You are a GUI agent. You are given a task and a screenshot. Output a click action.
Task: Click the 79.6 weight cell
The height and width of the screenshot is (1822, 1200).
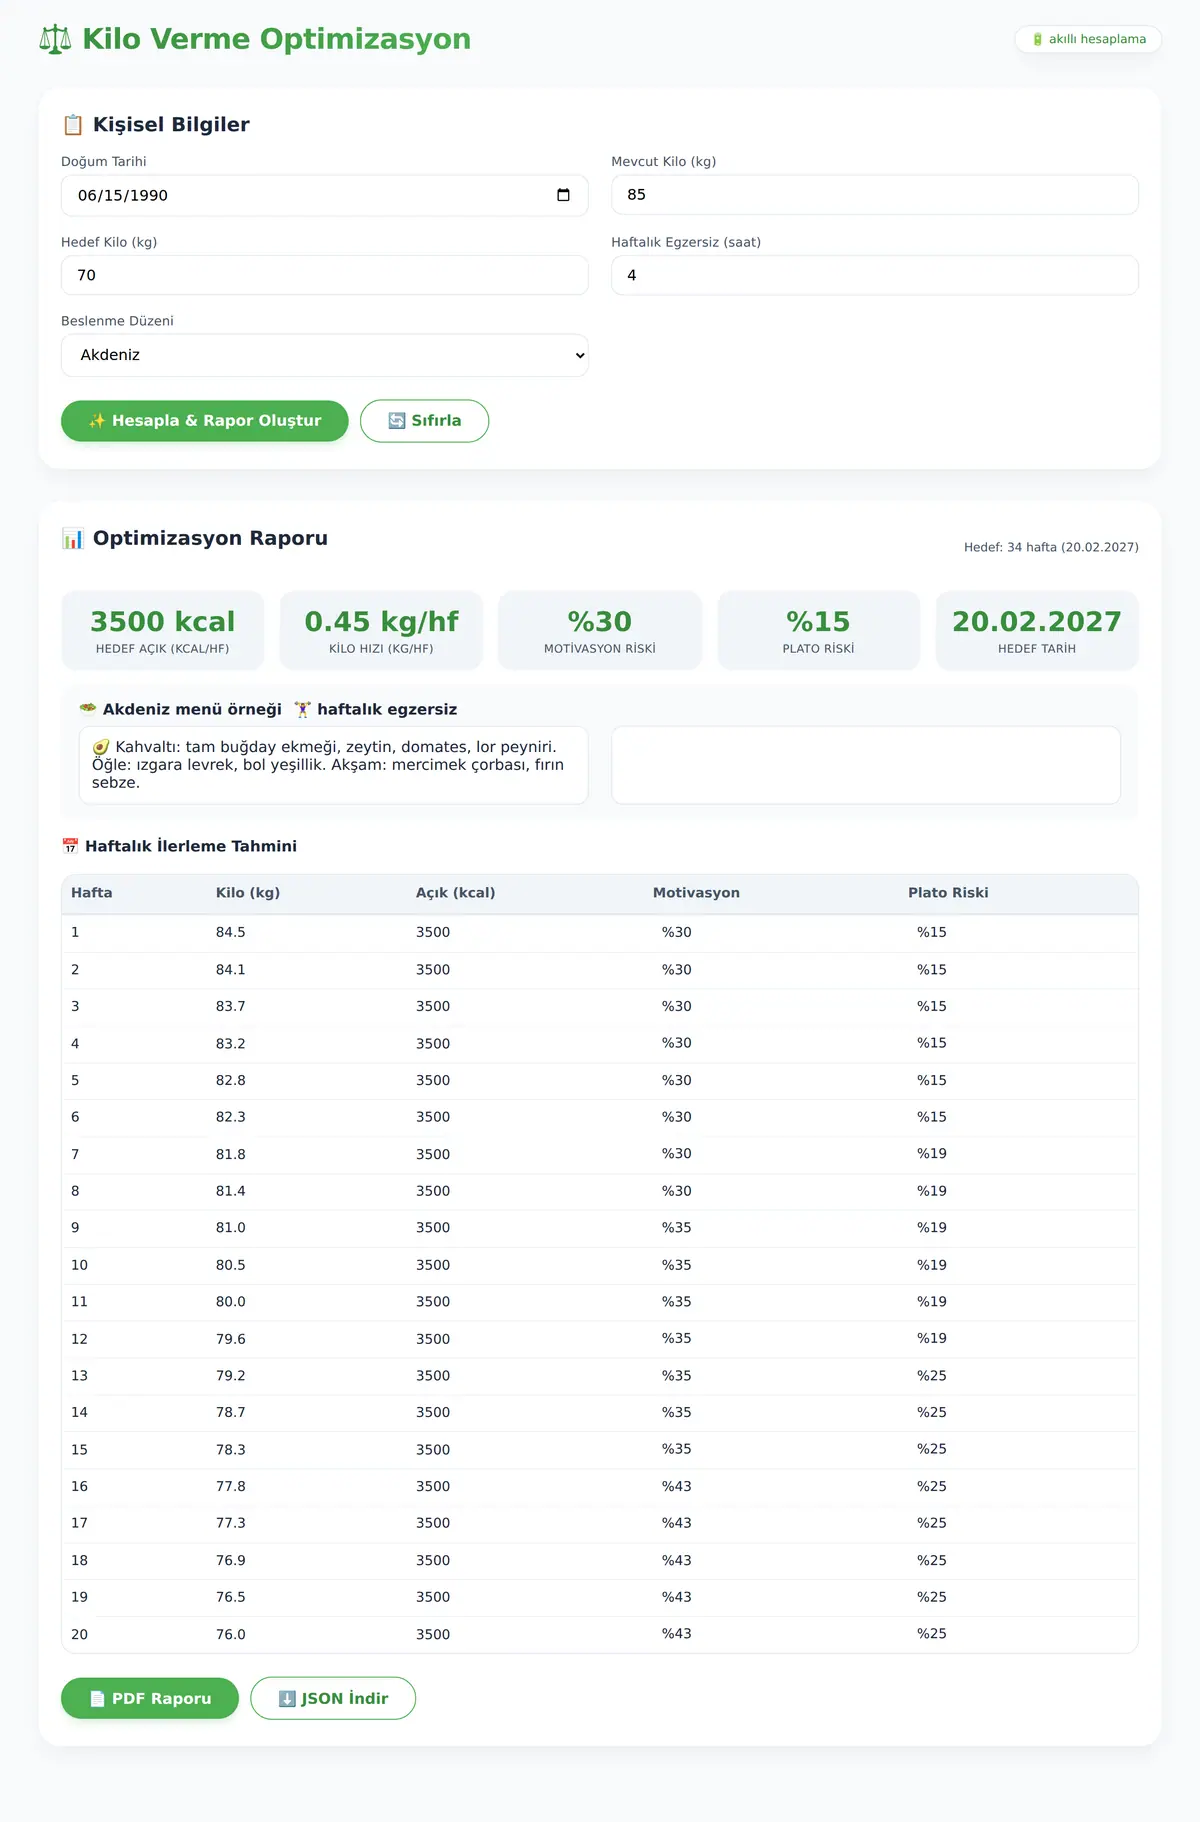coord(231,1339)
